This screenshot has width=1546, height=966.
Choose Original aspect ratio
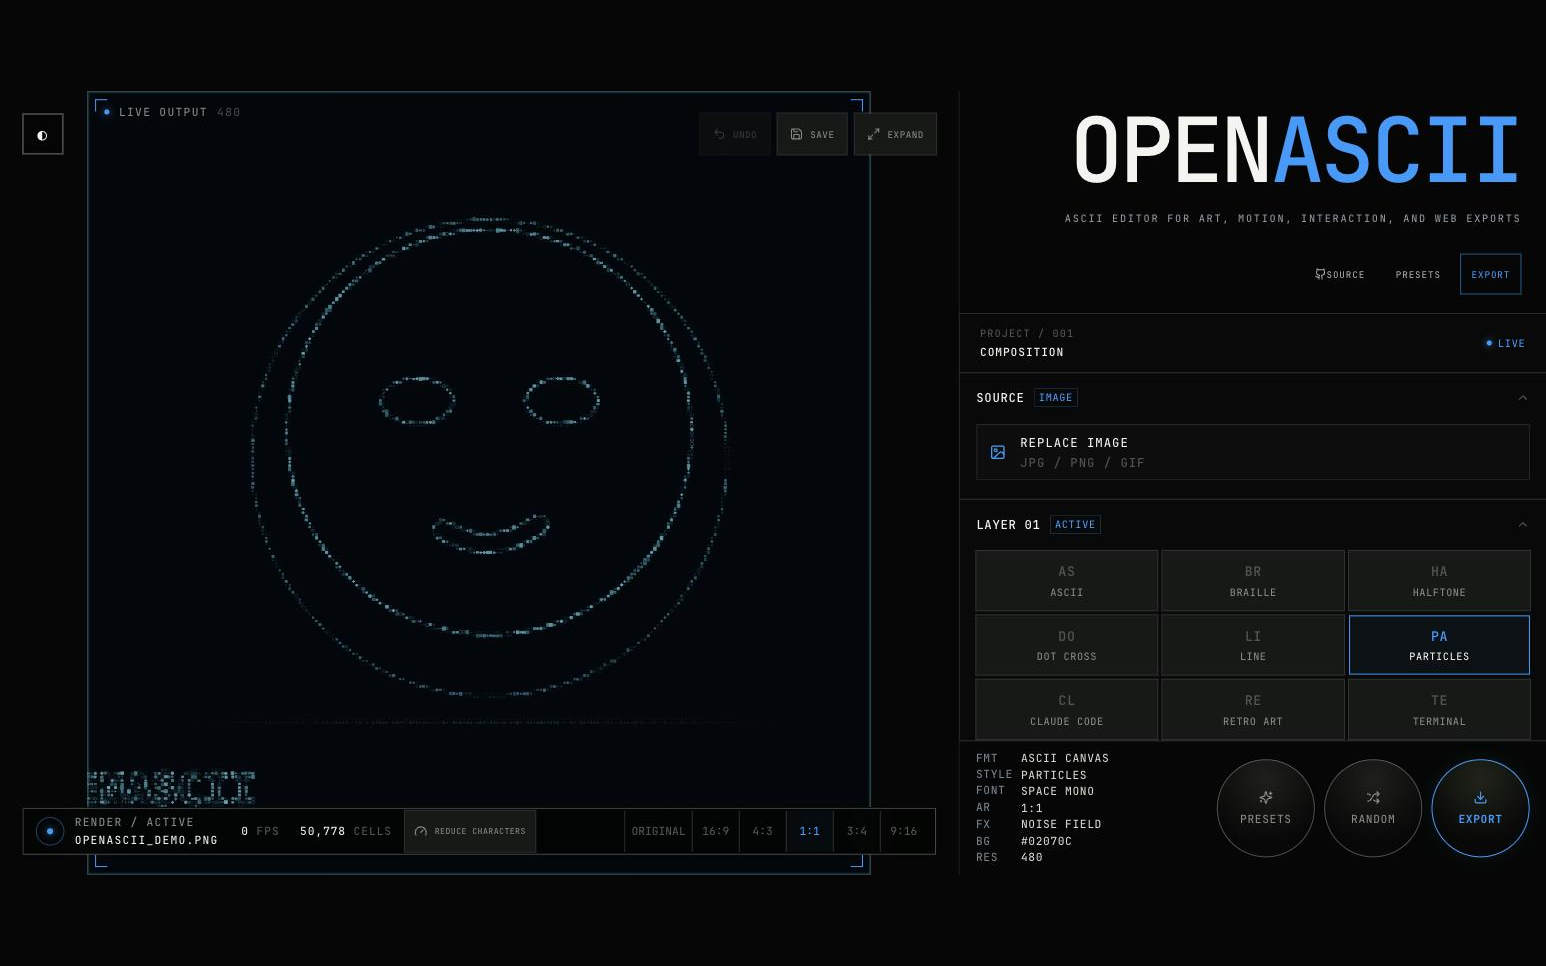point(659,831)
